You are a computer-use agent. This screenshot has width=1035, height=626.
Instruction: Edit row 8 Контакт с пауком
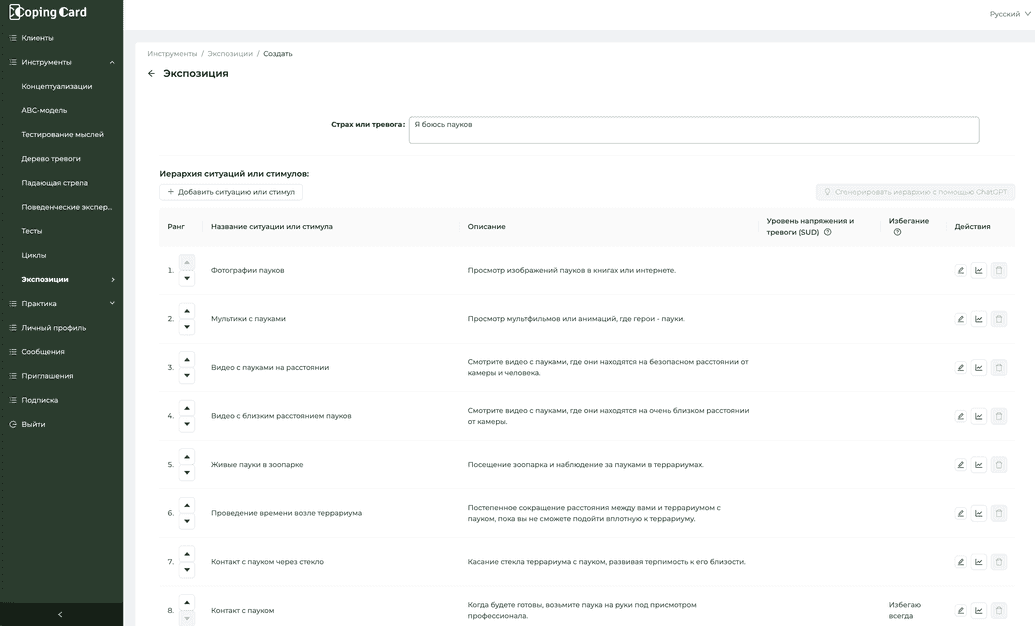[960, 611]
